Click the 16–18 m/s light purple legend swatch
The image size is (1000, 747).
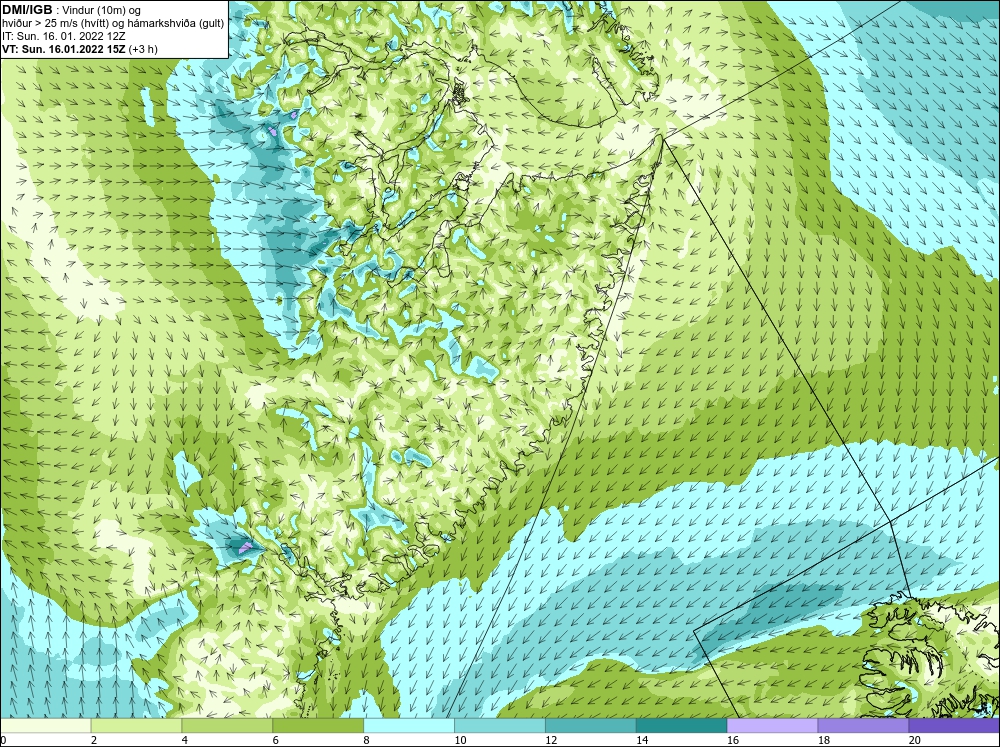pyautogui.click(x=773, y=726)
